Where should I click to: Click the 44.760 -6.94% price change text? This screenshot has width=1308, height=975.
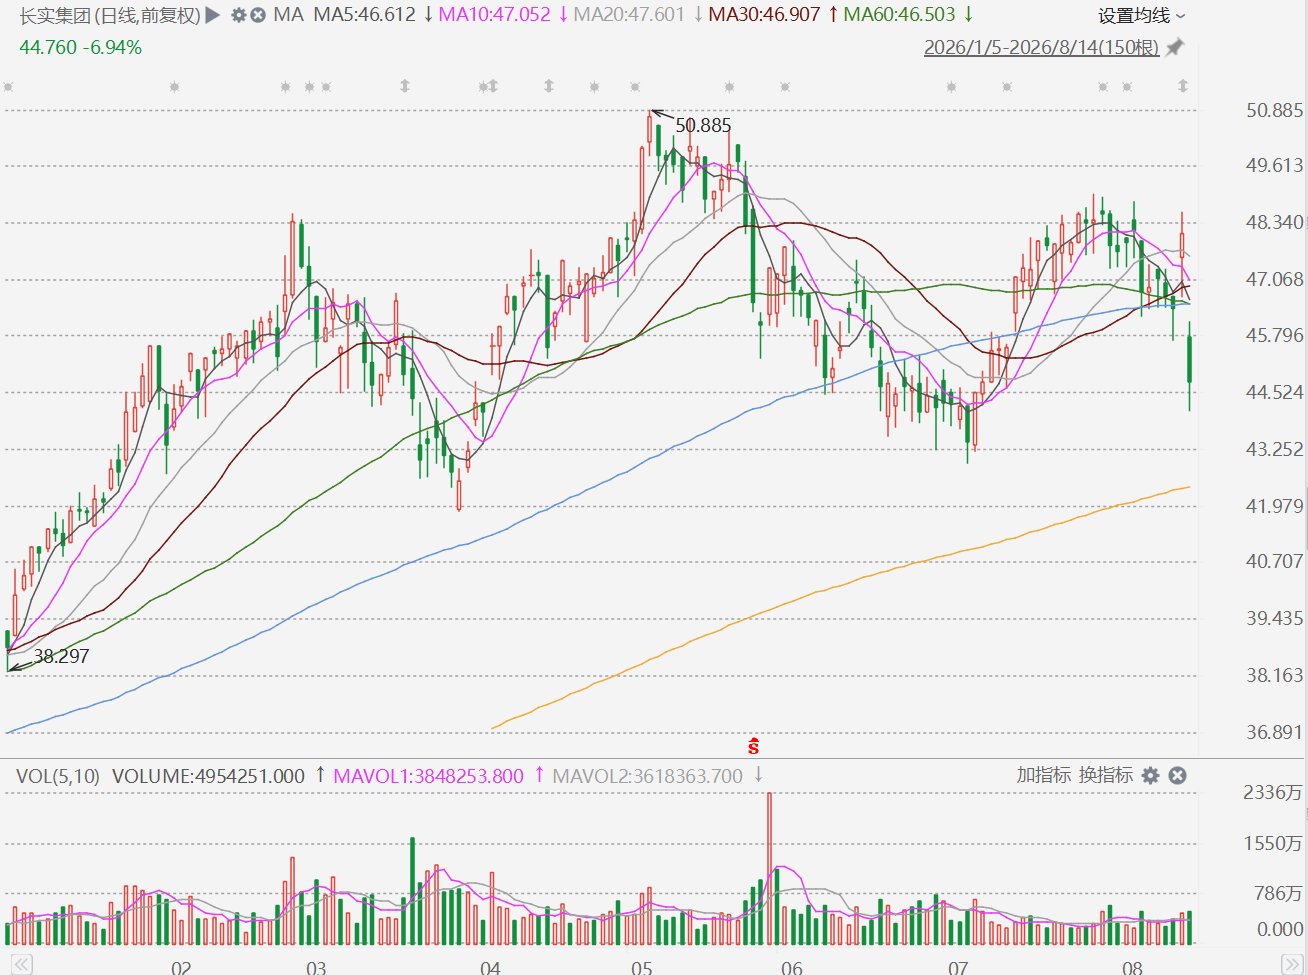[81, 47]
